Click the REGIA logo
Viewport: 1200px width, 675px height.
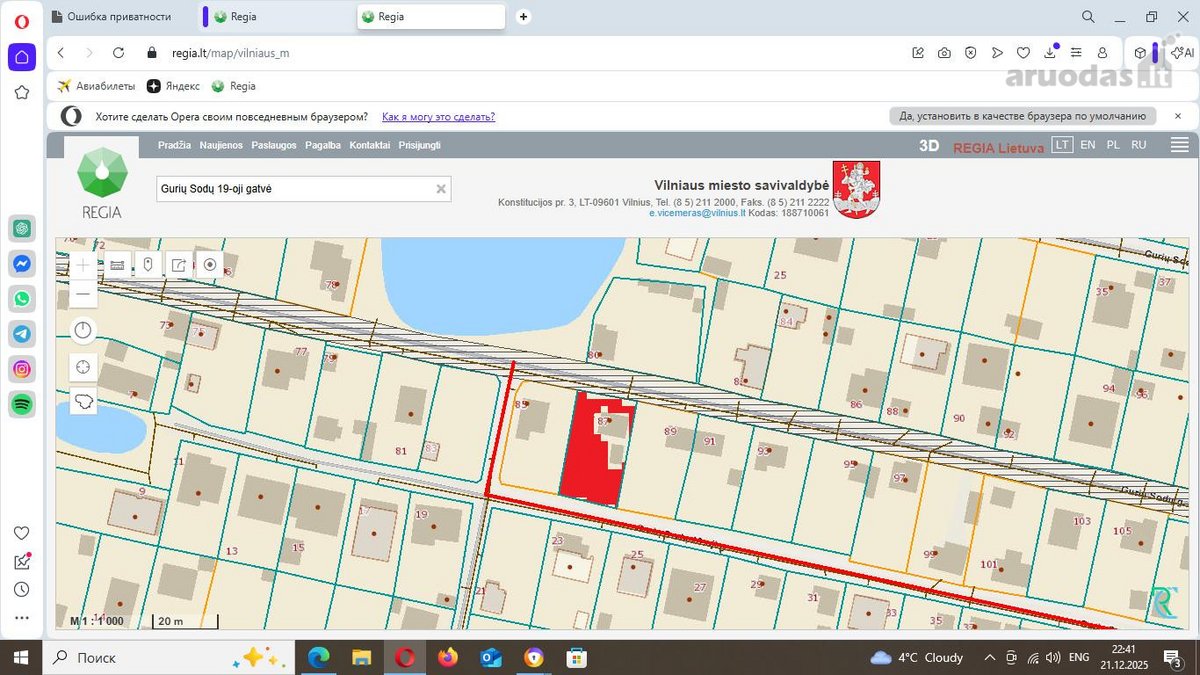click(102, 182)
